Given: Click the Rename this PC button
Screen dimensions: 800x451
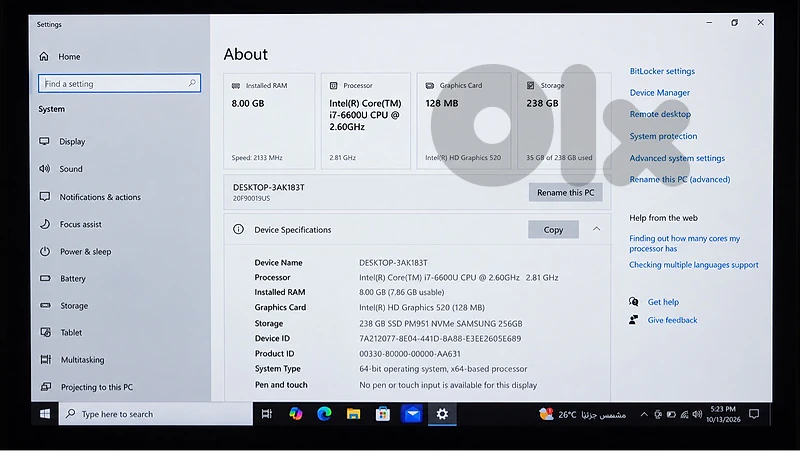Looking at the screenshot, I should click(565, 192).
